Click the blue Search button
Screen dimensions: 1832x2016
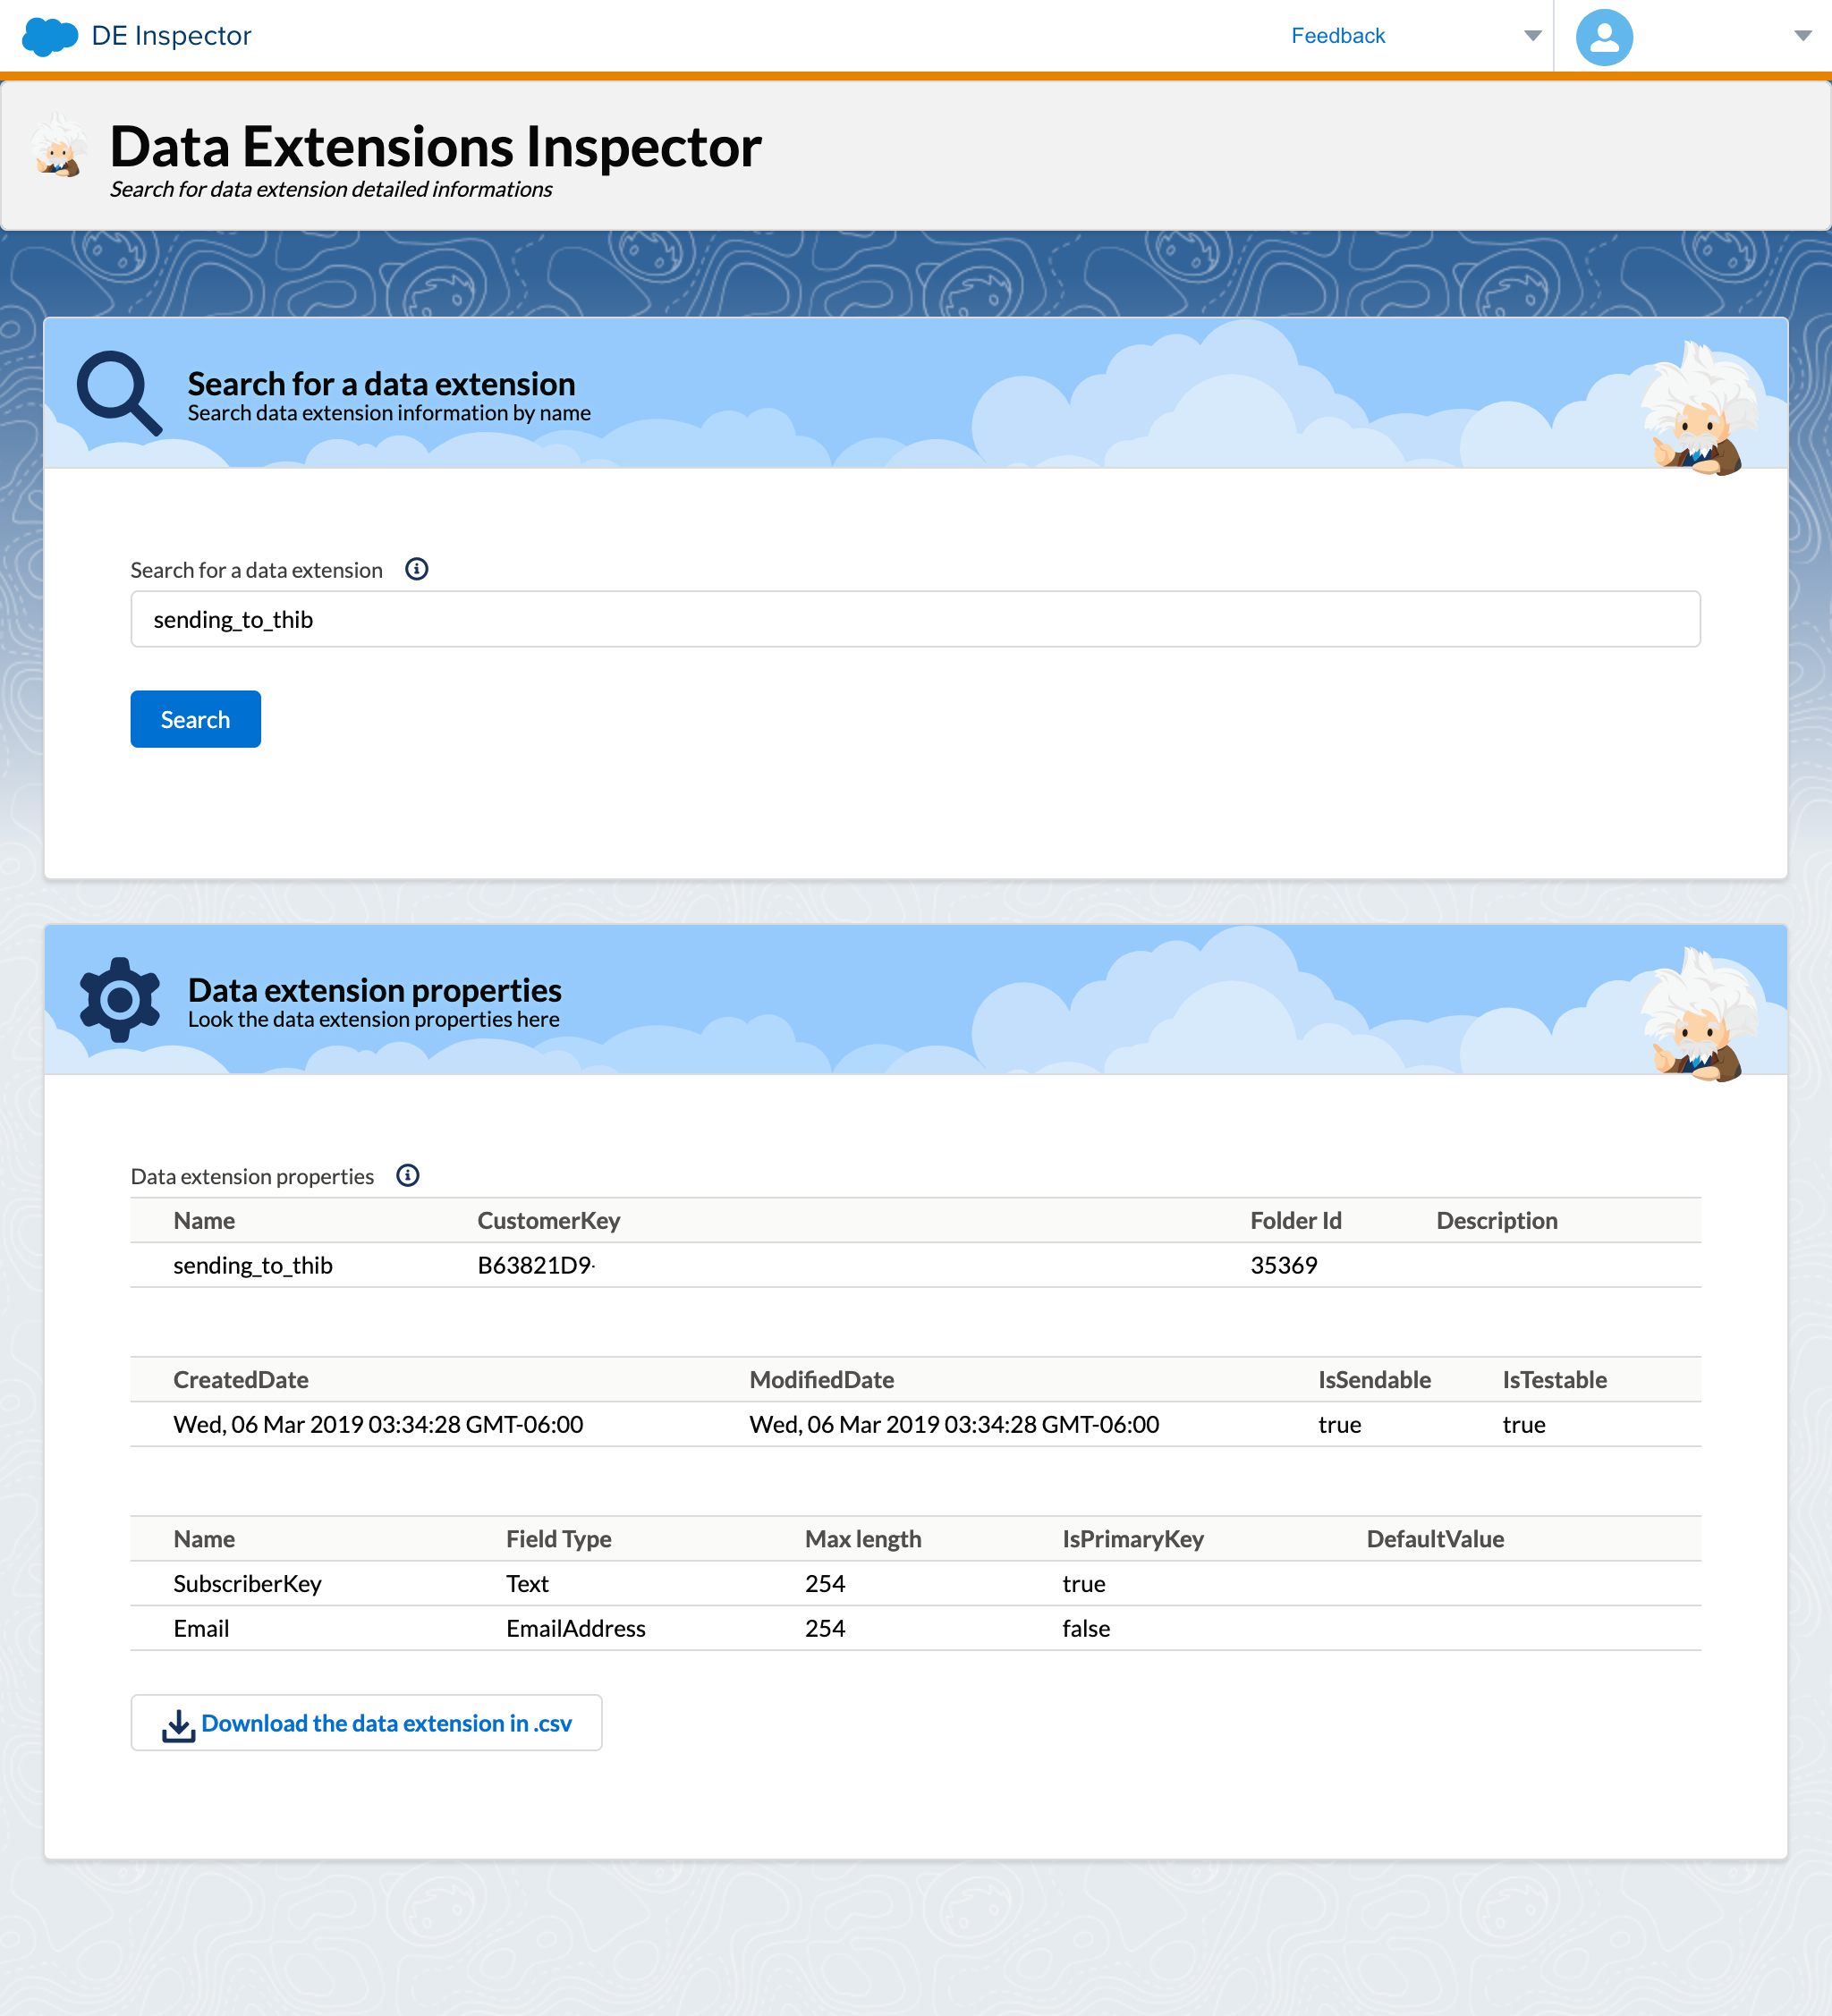point(195,719)
